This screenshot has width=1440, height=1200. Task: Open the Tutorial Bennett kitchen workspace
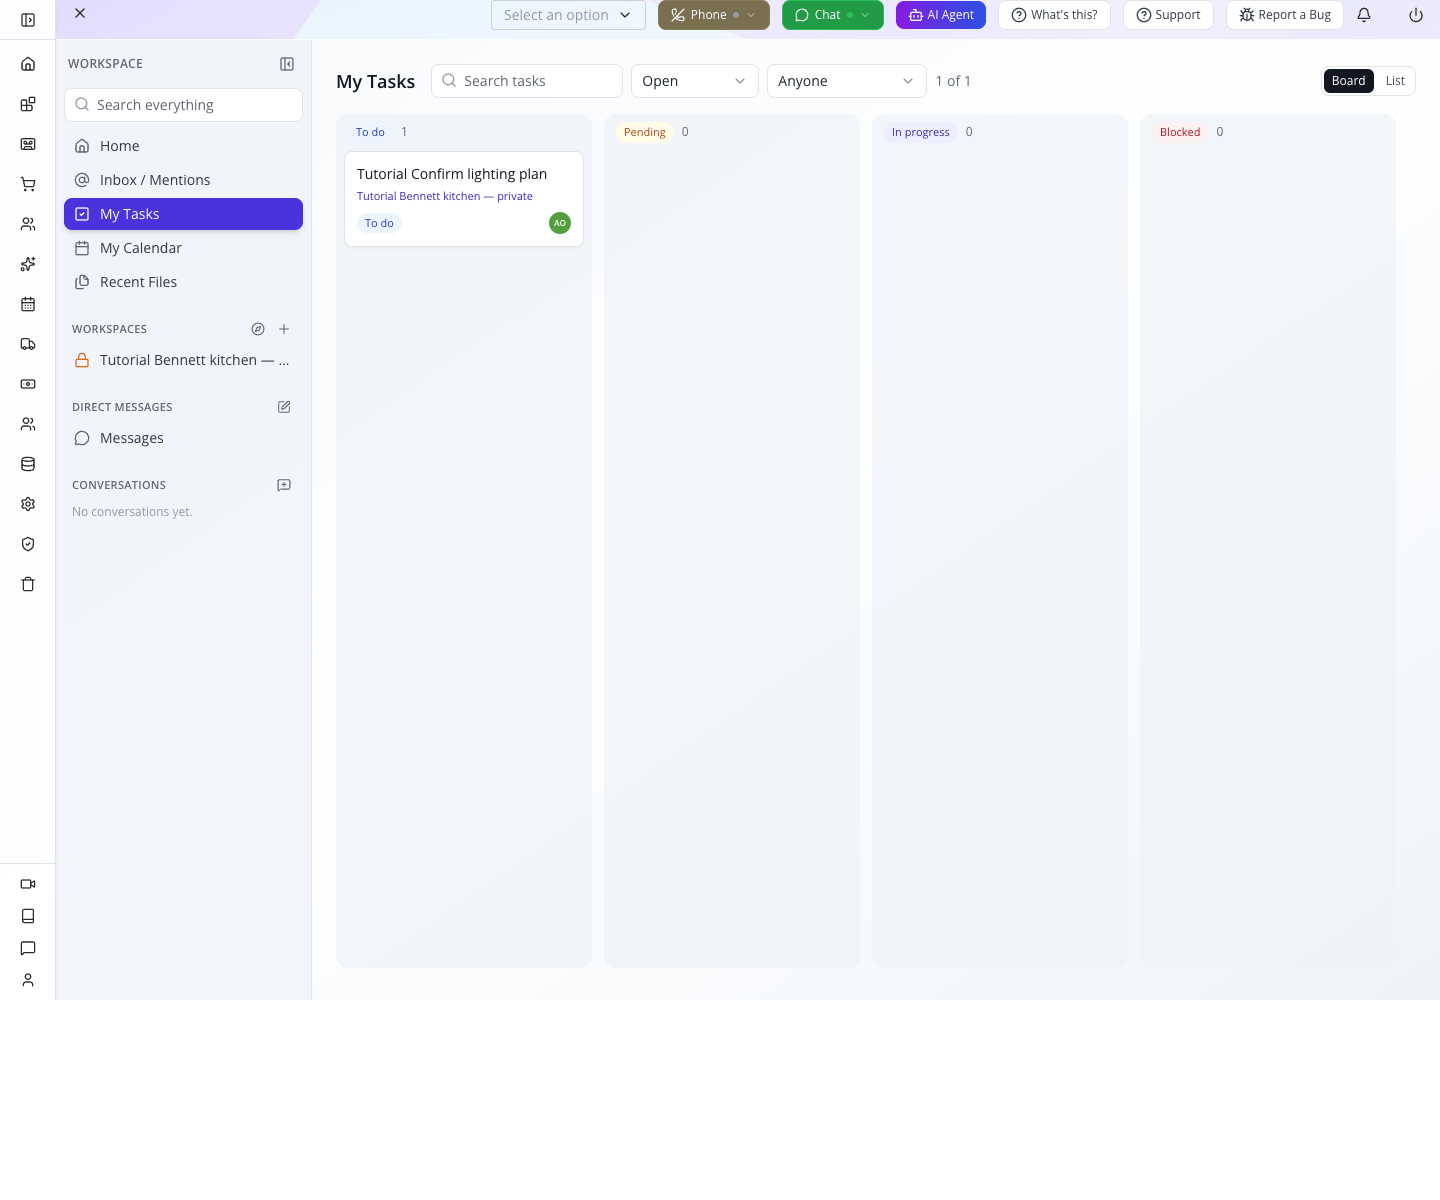tap(183, 360)
